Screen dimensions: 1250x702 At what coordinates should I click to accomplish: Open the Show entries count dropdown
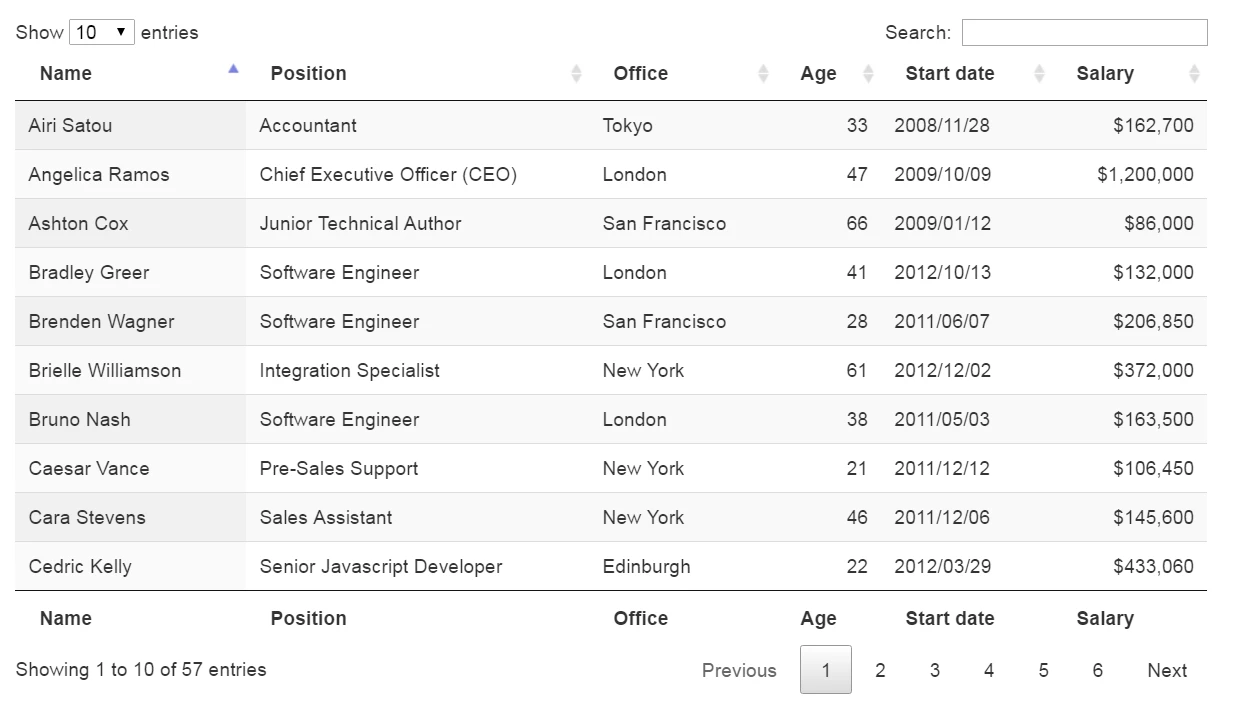tap(101, 33)
